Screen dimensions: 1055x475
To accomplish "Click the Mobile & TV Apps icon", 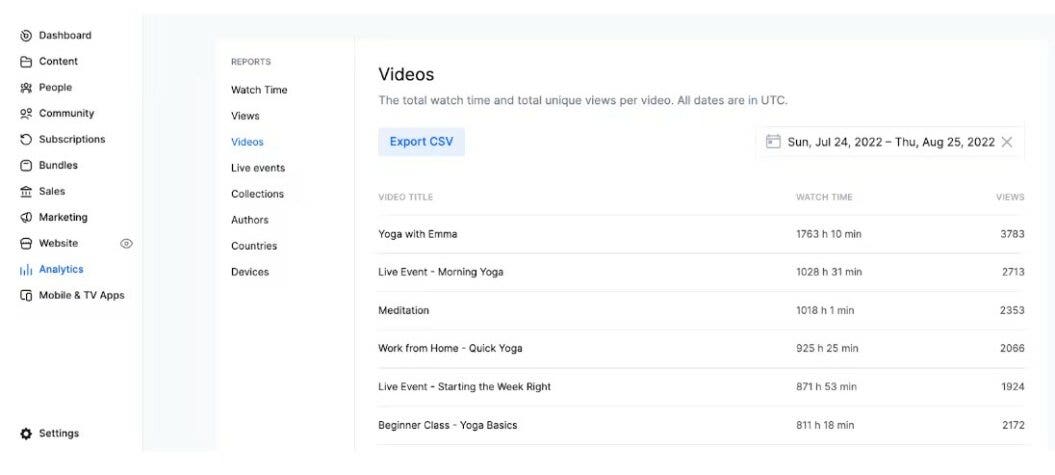I will 26,295.
